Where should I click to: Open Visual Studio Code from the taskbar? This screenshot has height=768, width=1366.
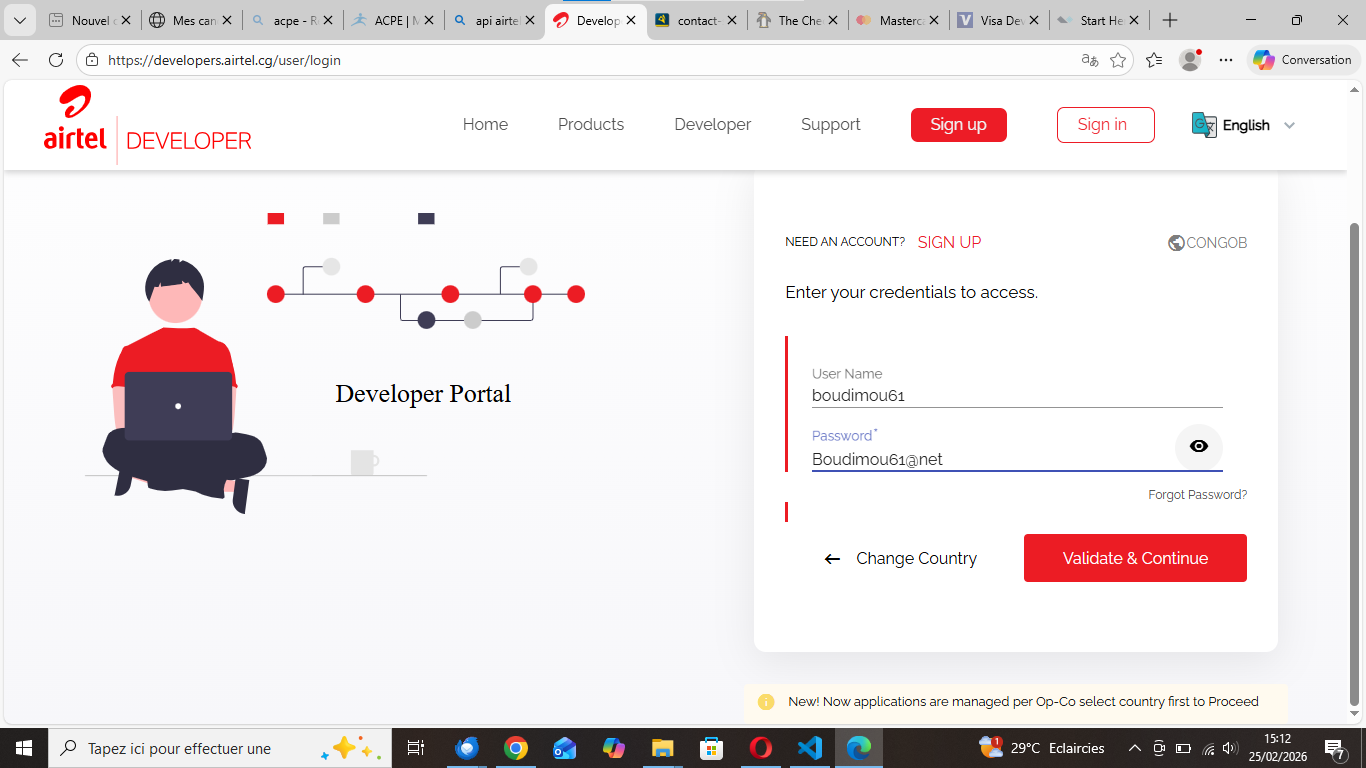point(810,748)
